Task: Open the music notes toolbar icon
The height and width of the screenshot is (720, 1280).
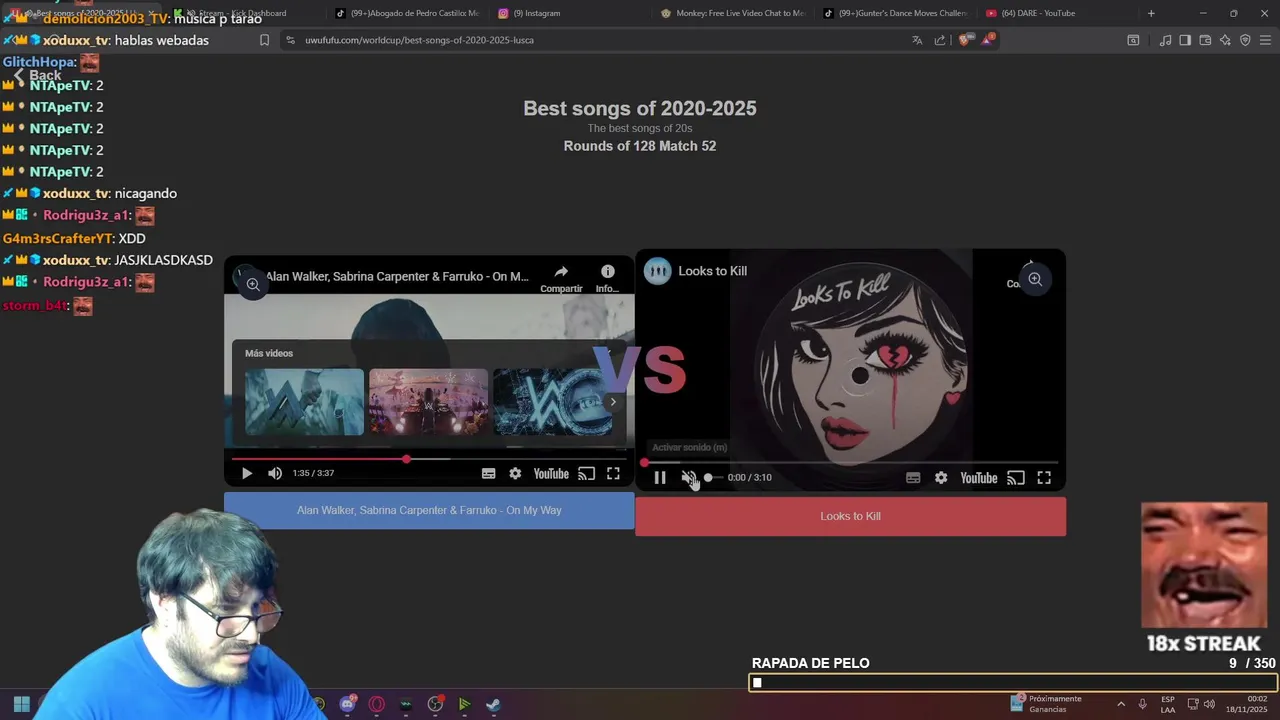Action: click(x=1165, y=40)
